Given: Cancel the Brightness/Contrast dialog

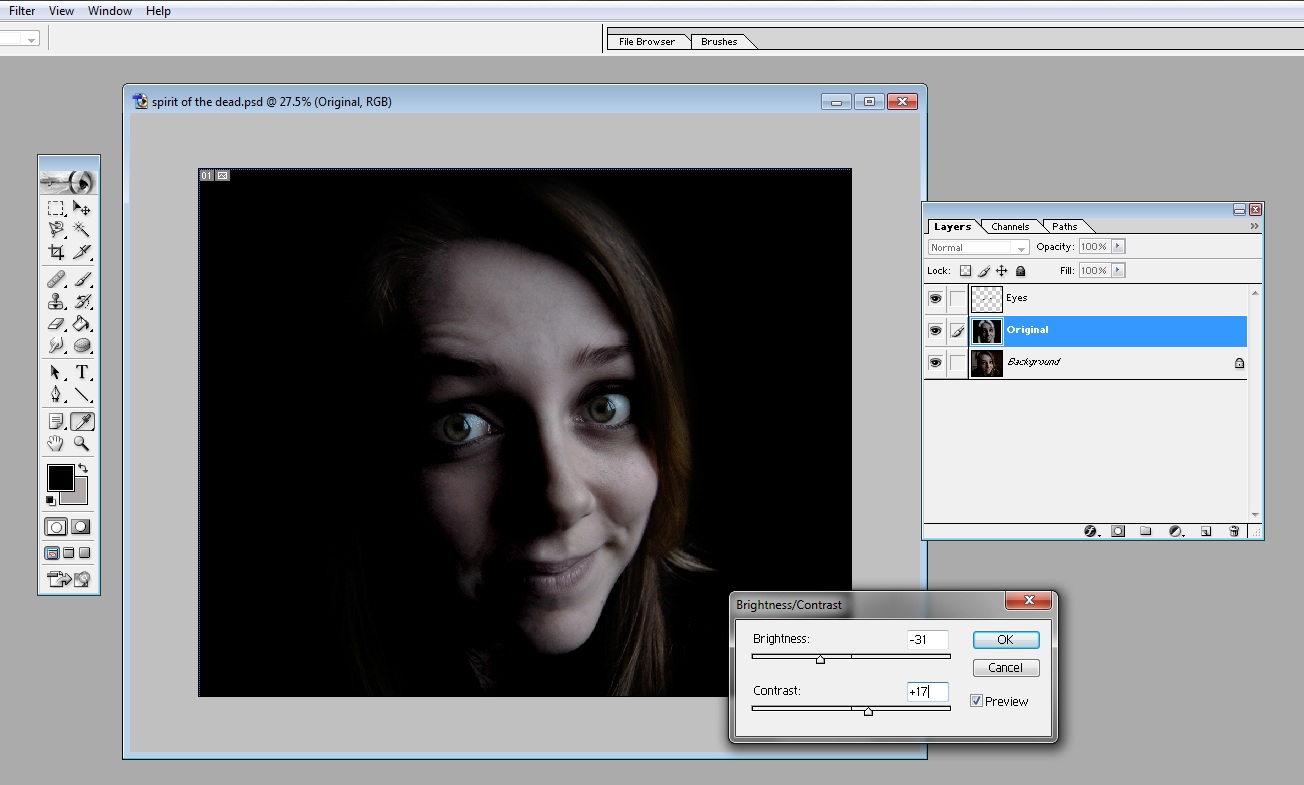Looking at the screenshot, I should click(x=1005, y=668).
